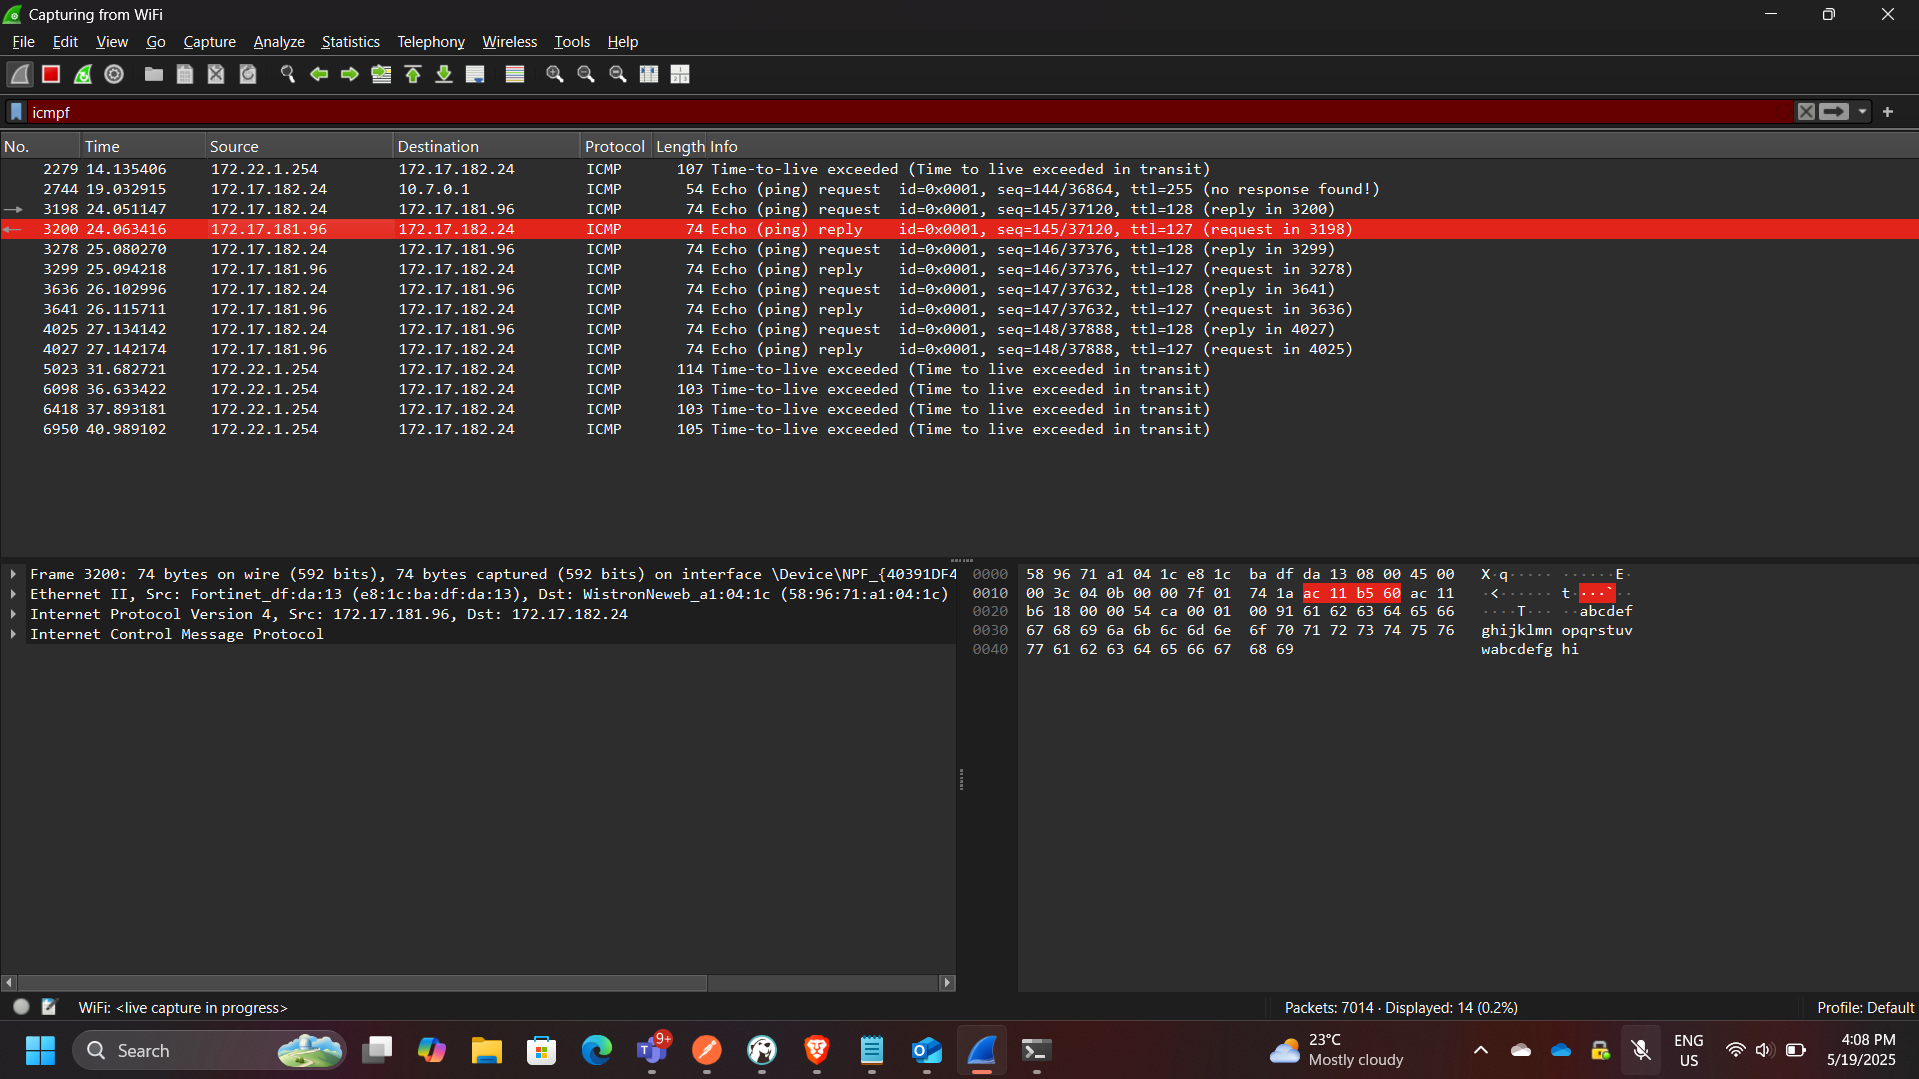Go to the last packet
Image resolution: width=1919 pixels, height=1079 pixels.
click(444, 74)
